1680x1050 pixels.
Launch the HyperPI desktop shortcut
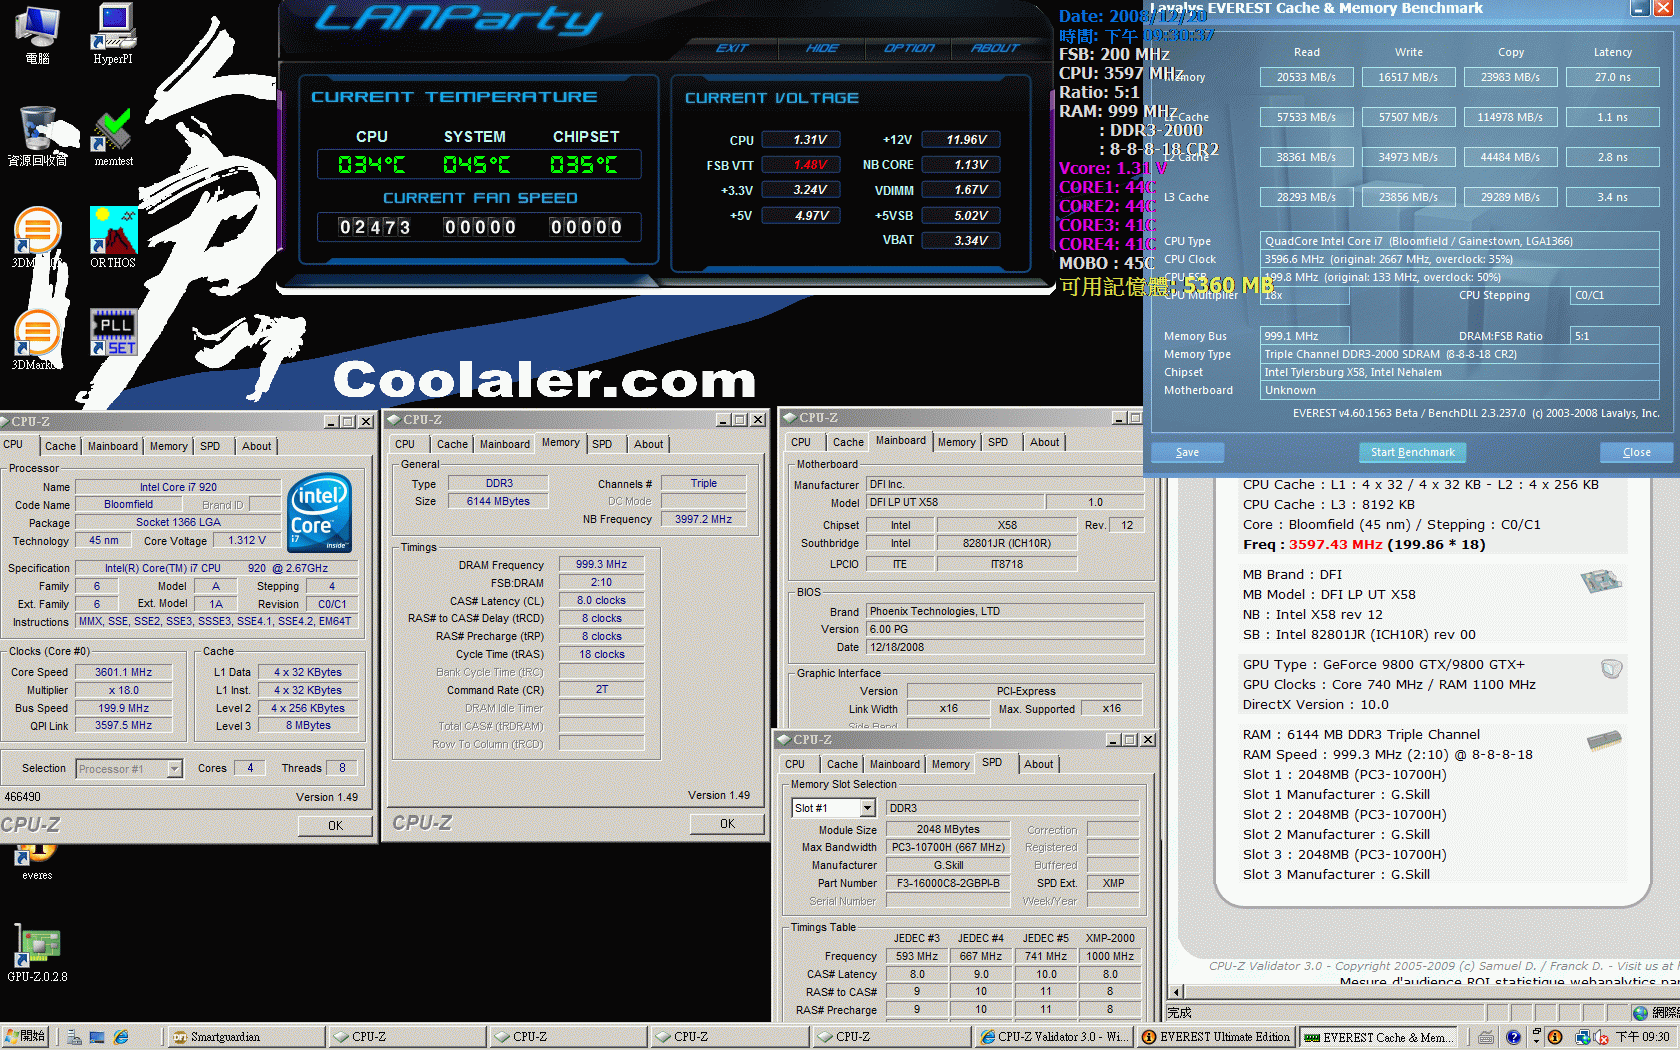(113, 33)
